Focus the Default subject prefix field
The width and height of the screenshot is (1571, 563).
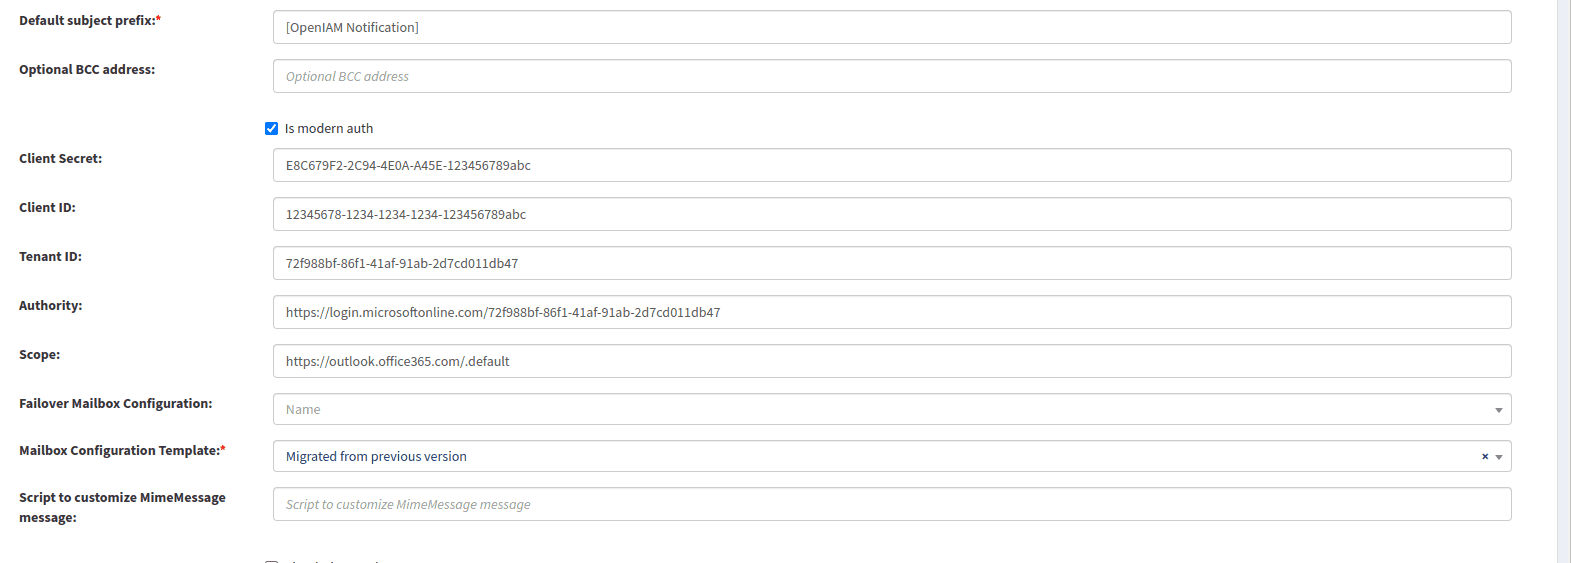click(x=892, y=27)
